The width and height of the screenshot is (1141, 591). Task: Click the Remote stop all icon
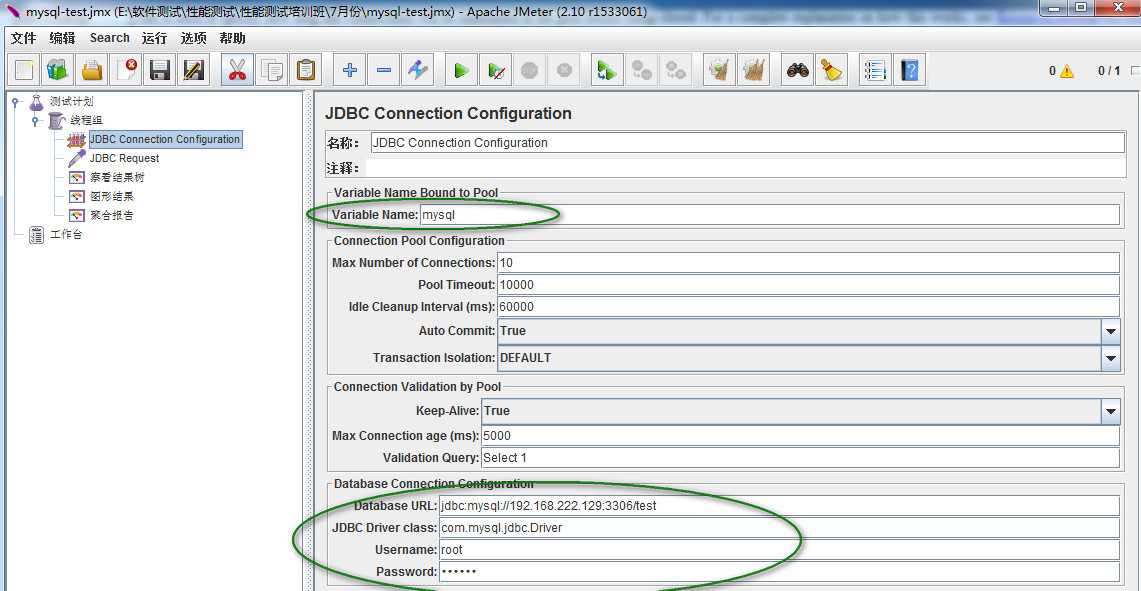(642, 70)
